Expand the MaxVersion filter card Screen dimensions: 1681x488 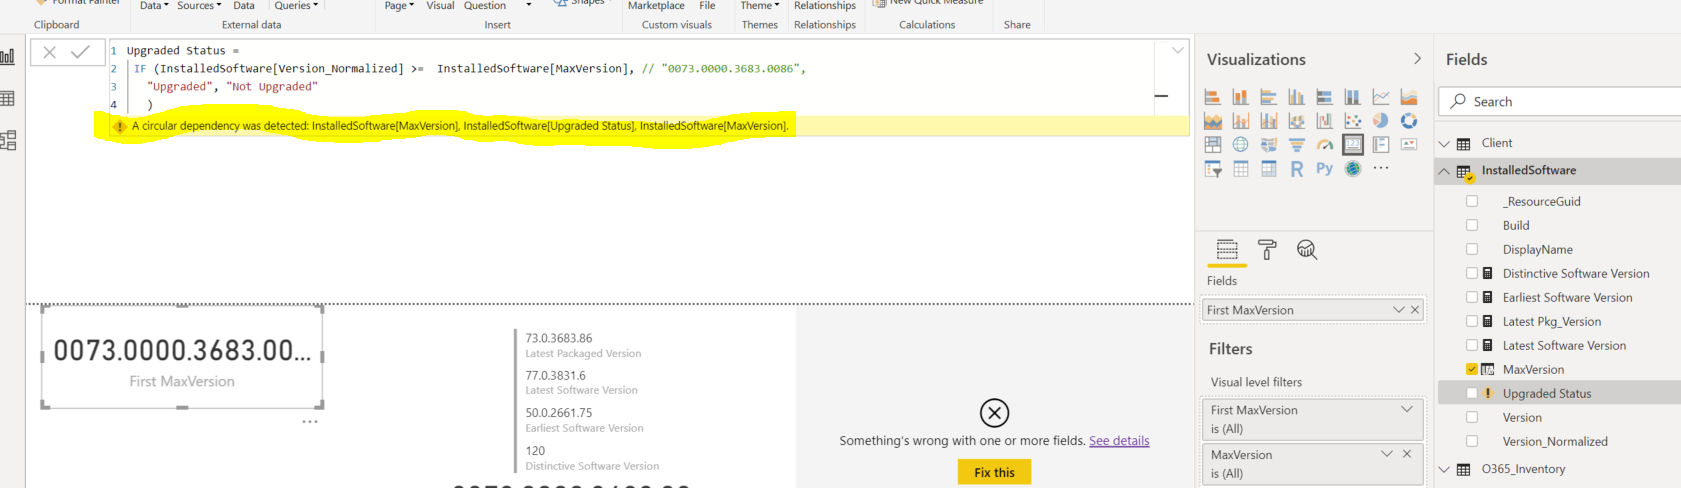click(x=1387, y=454)
